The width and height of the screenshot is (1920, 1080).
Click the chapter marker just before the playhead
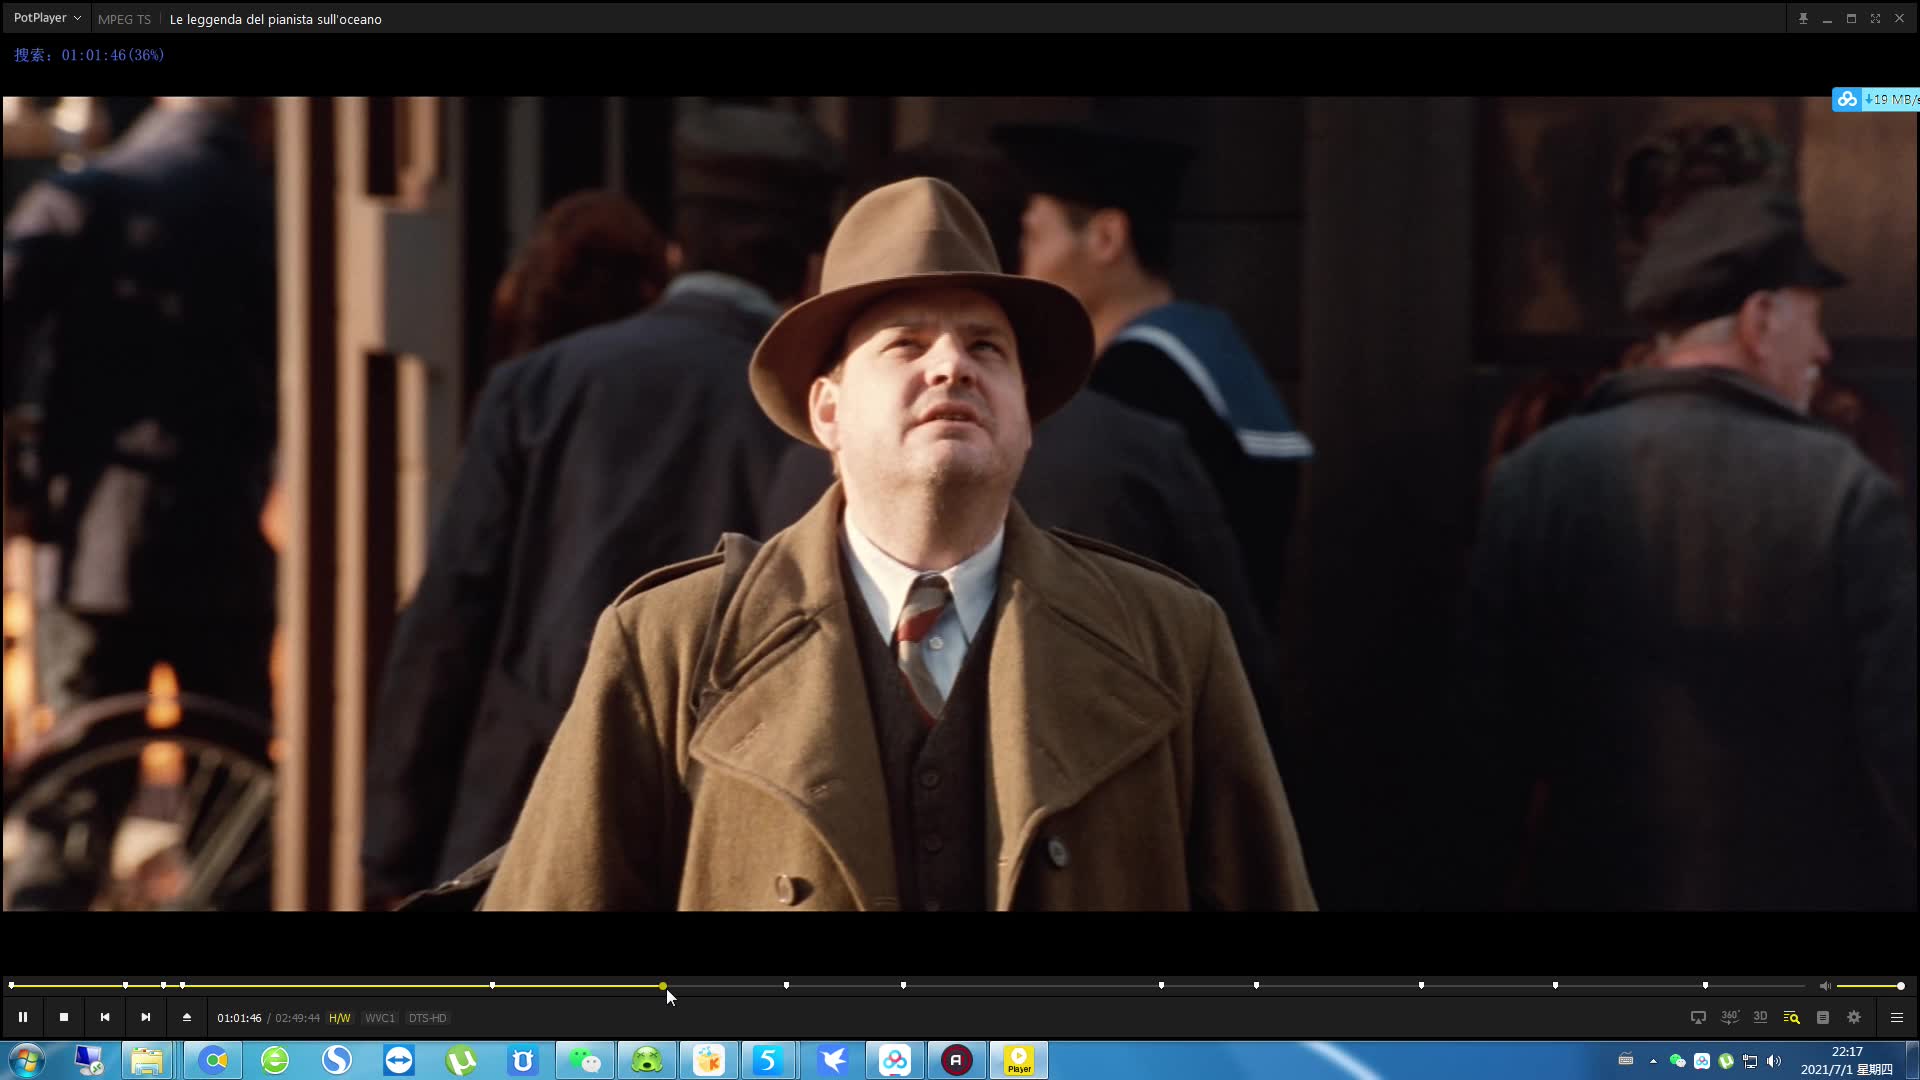(x=493, y=986)
